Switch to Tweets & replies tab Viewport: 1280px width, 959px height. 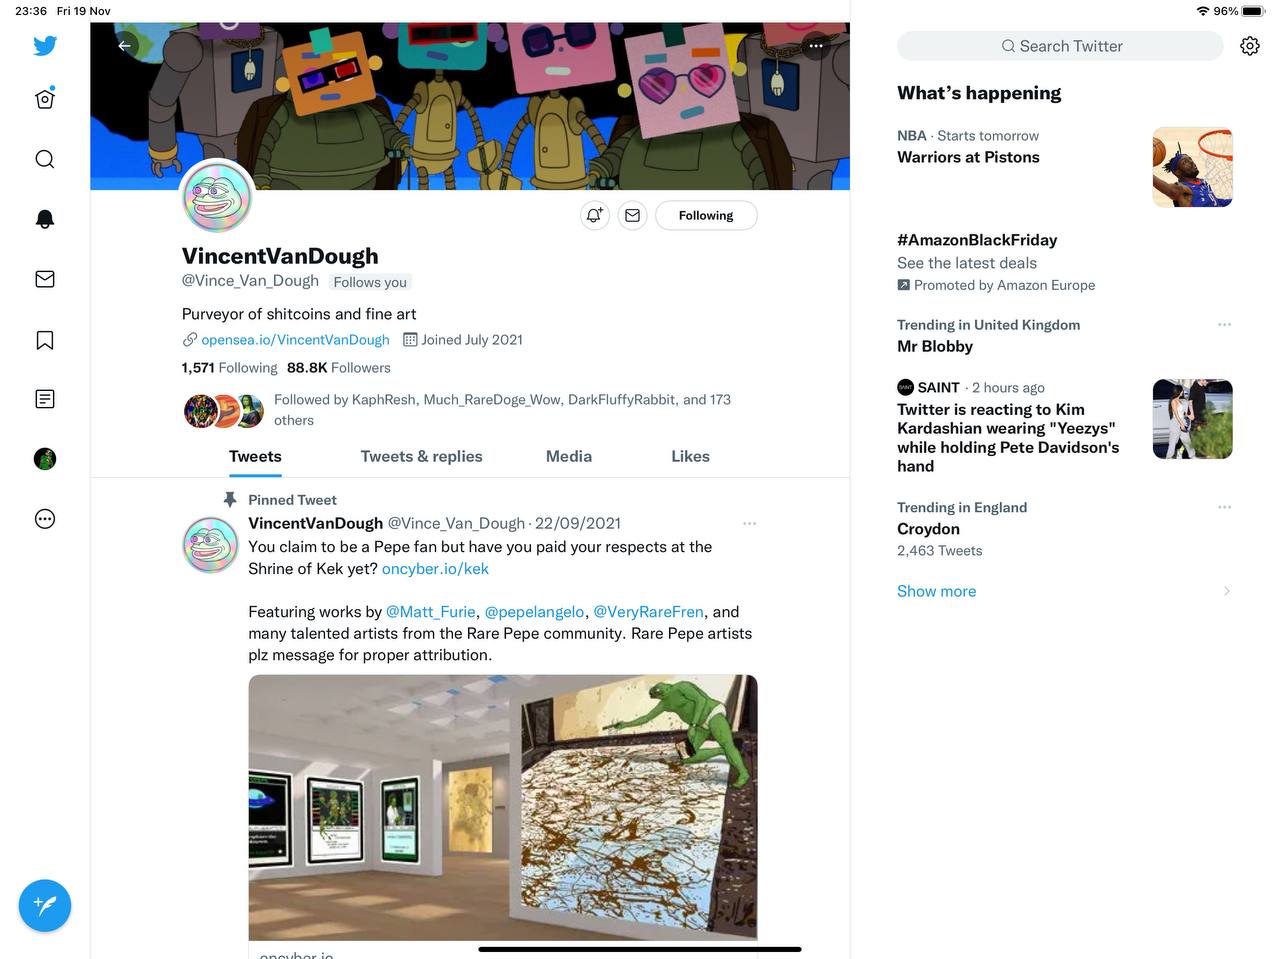421,456
